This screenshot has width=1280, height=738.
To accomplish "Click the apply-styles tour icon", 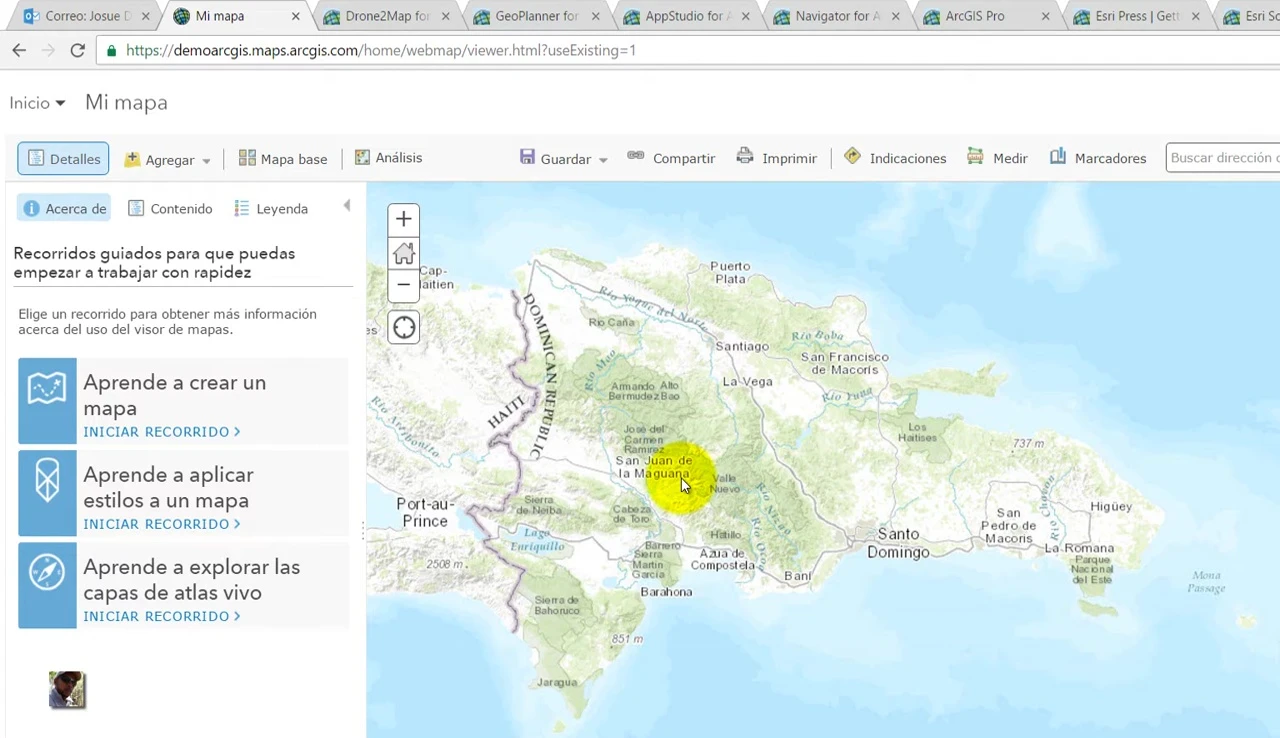I will pyautogui.click(x=47, y=492).
